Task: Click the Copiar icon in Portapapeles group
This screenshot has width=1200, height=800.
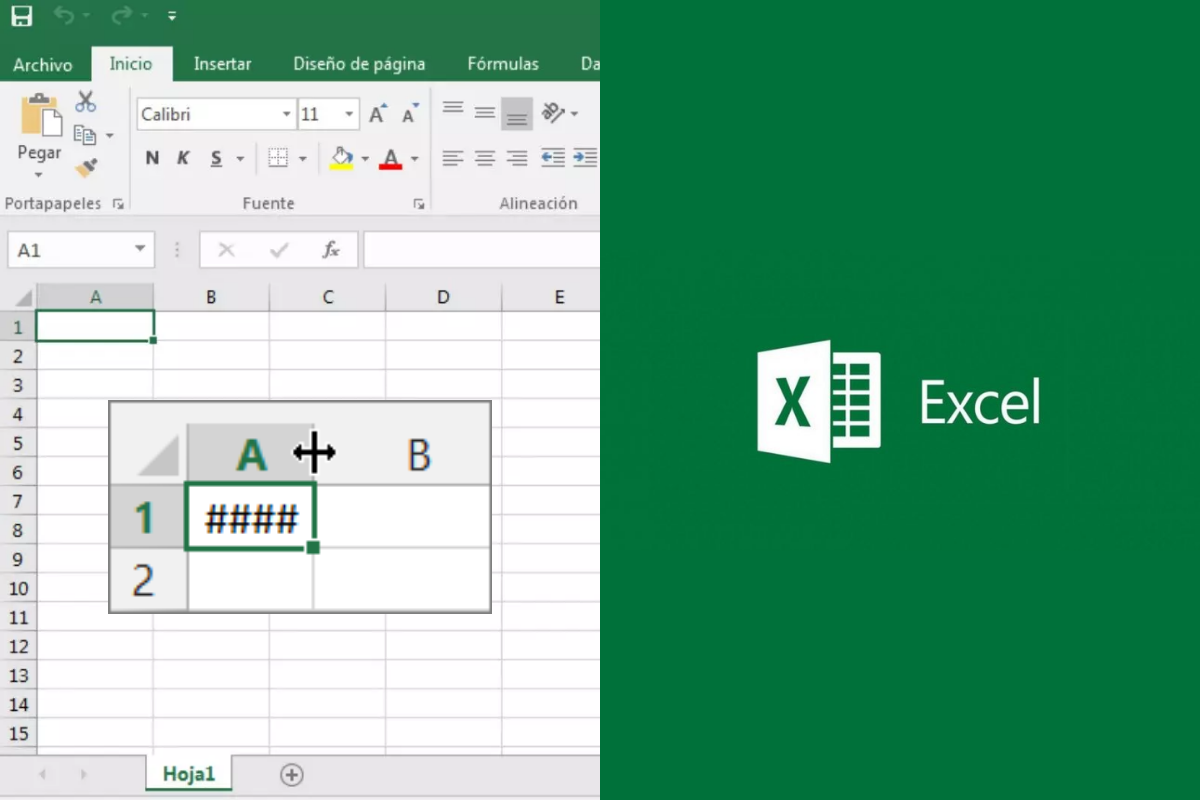Action: [x=85, y=133]
